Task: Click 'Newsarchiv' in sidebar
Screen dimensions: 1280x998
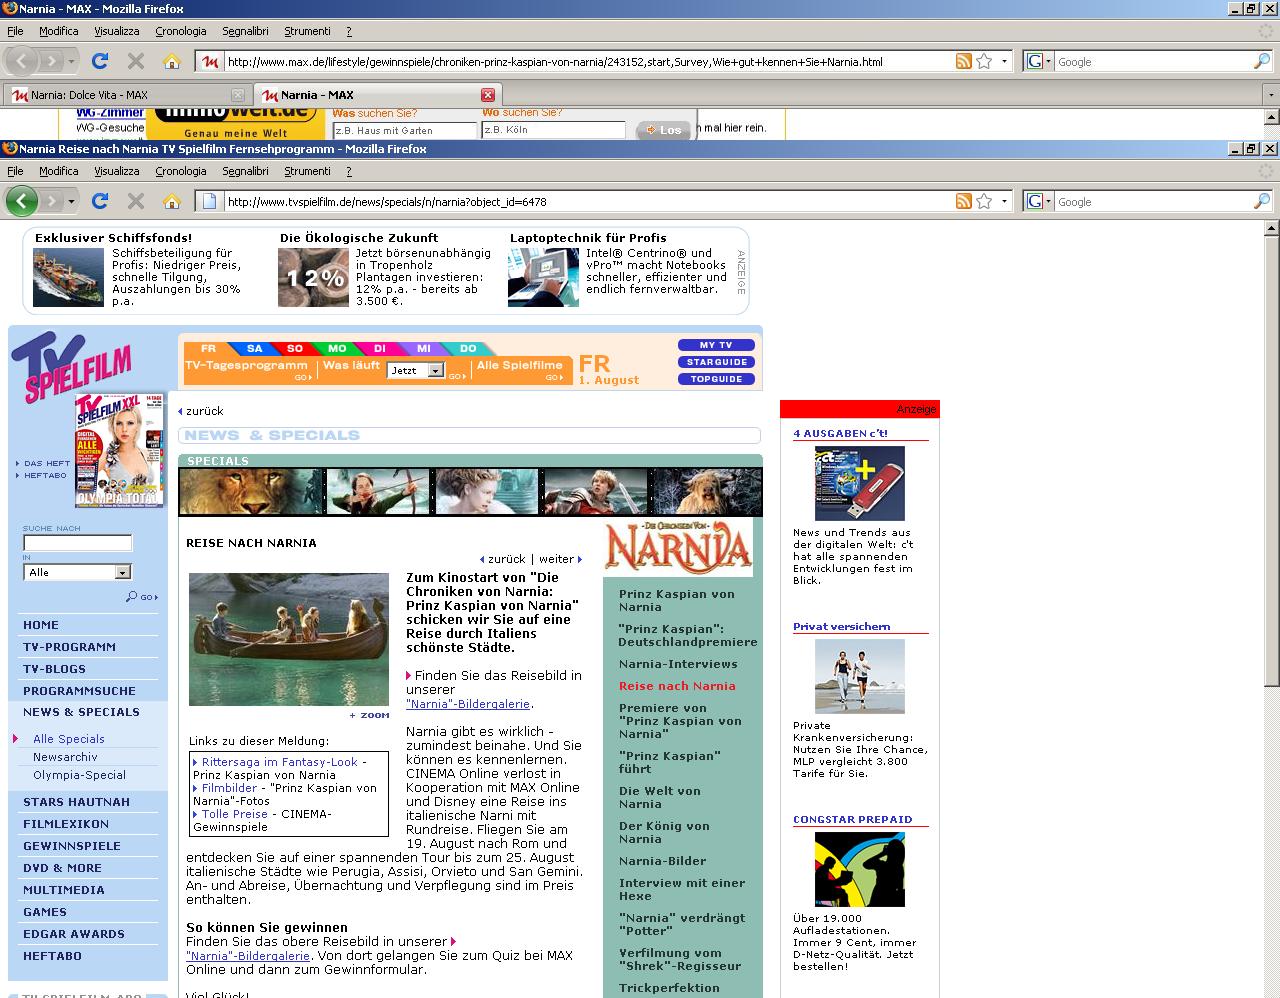Action: pos(65,757)
